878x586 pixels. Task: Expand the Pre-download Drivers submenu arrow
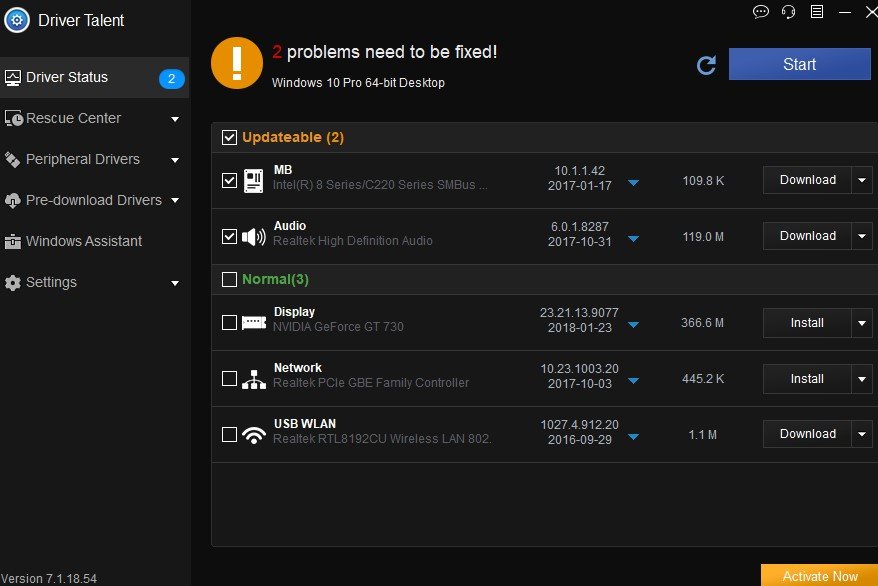[175, 200]
